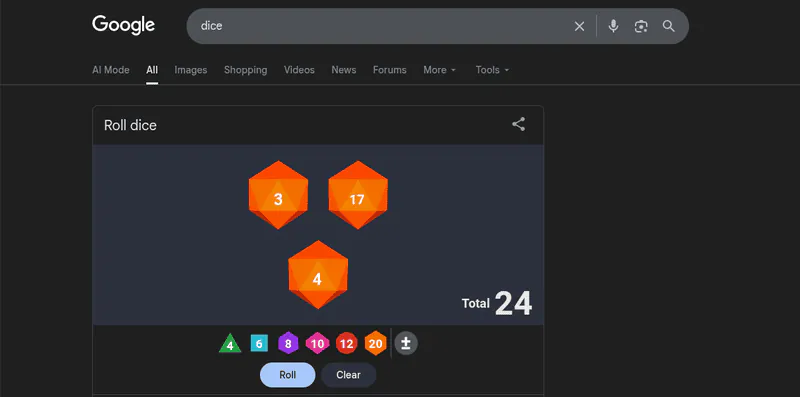Click the rolled die showing 17
Image resolution: width=800 pixels, height=397 pixels.
(x=358, y=195)
